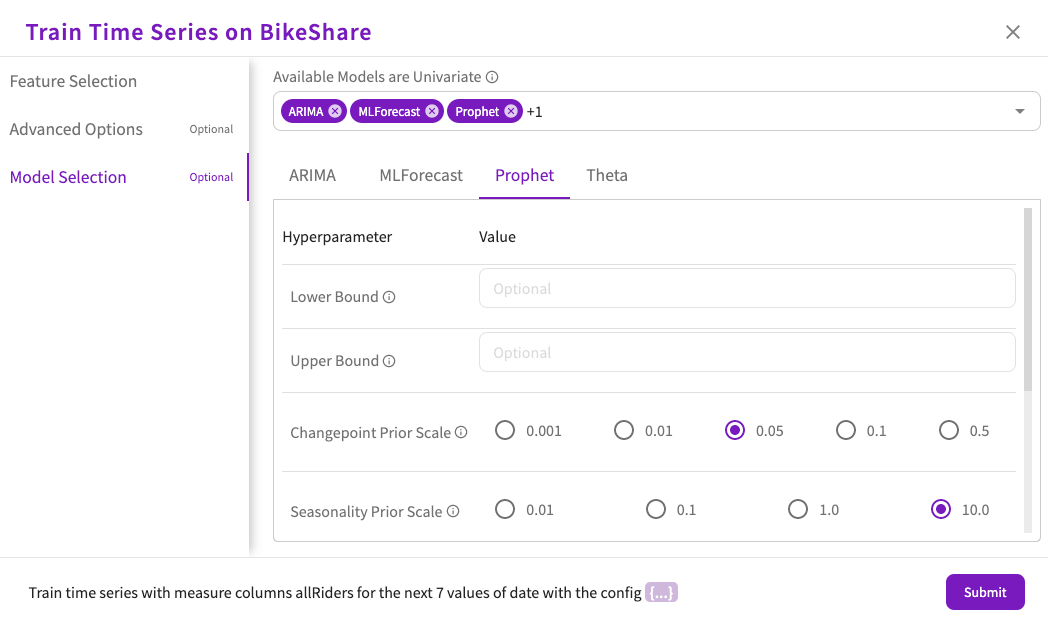Image resolution: width=1048 pixels, height=620 pixels.
Task: Select Changepoint Prior Scale 0.01
Action: point(624,430)
